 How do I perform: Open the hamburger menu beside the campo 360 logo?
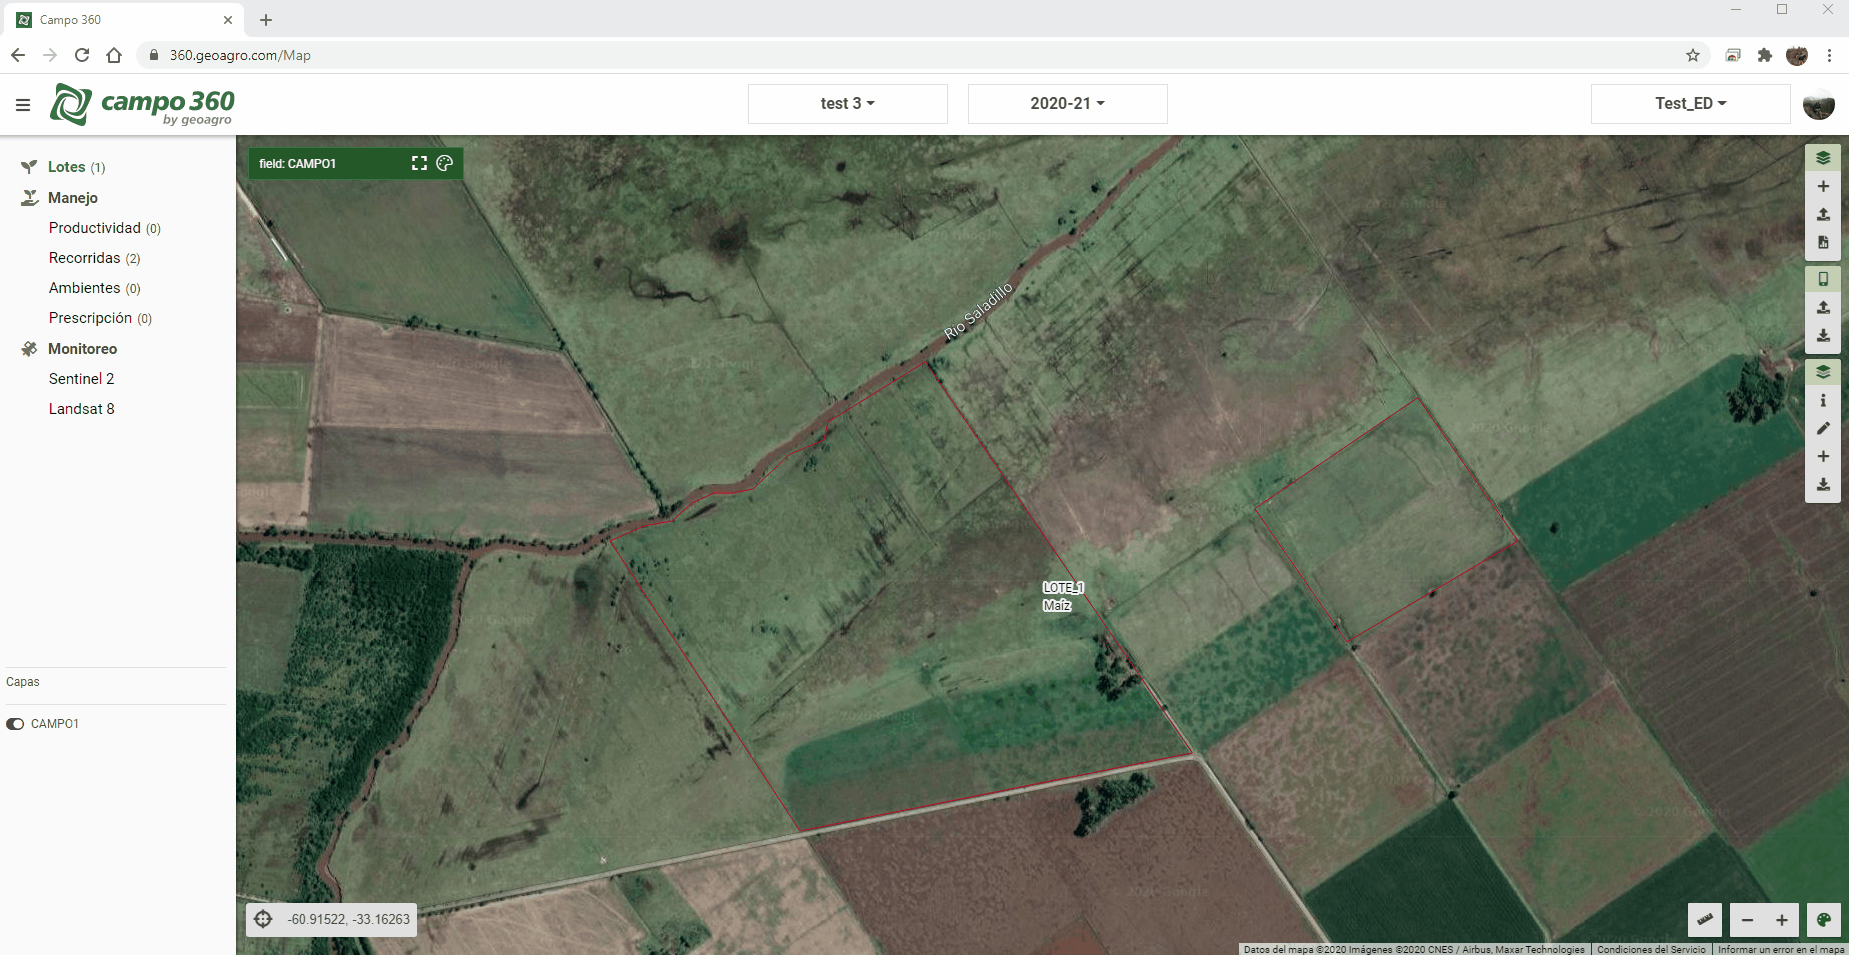click(23, 104)
